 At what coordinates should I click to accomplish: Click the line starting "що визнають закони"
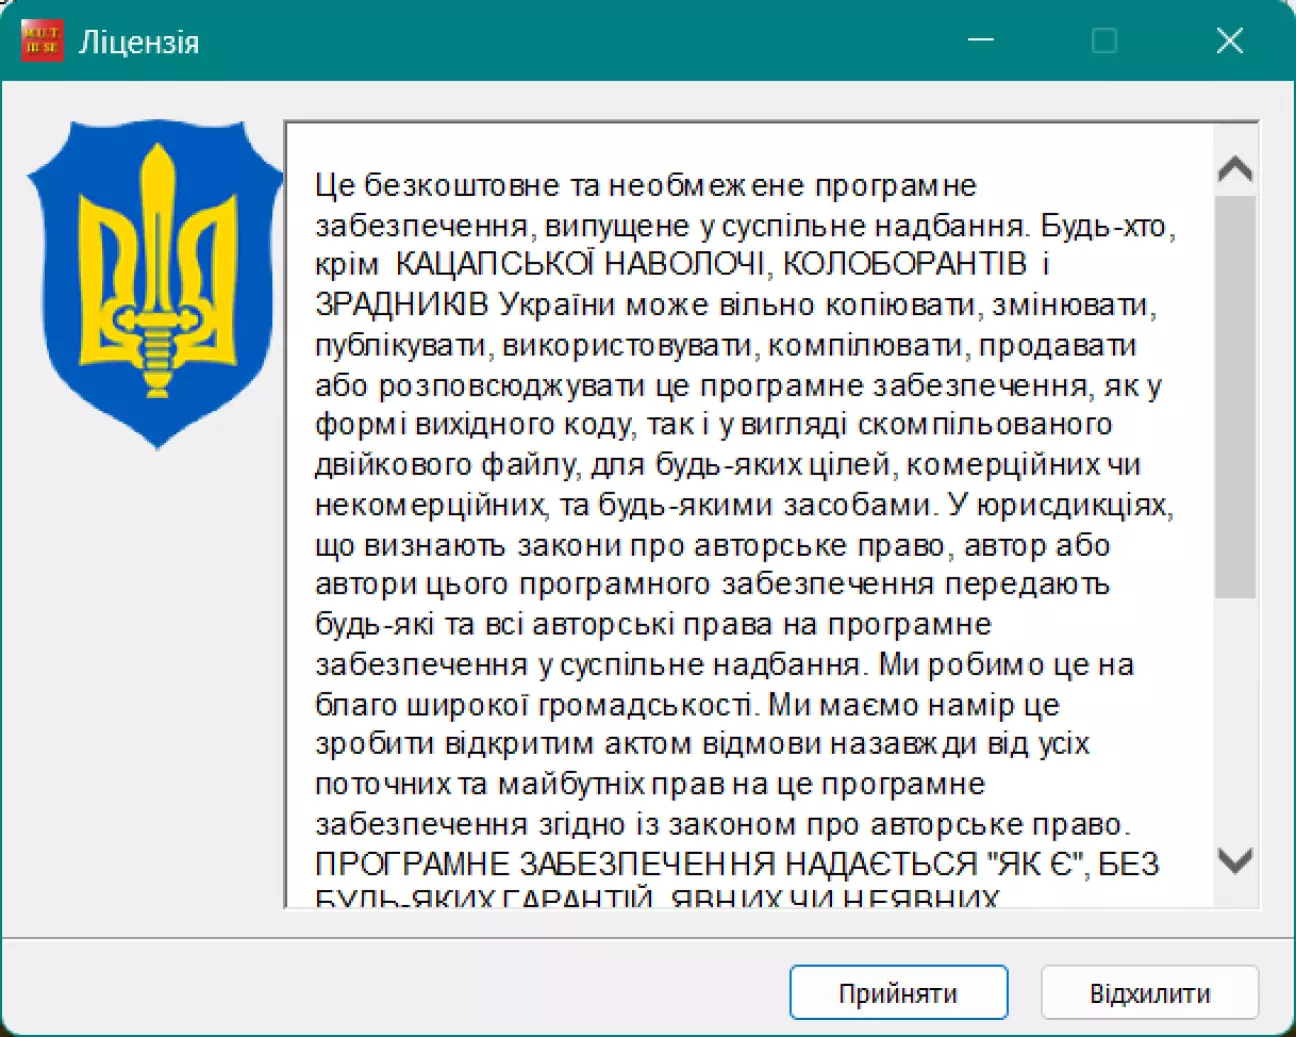tap(712, 545)
